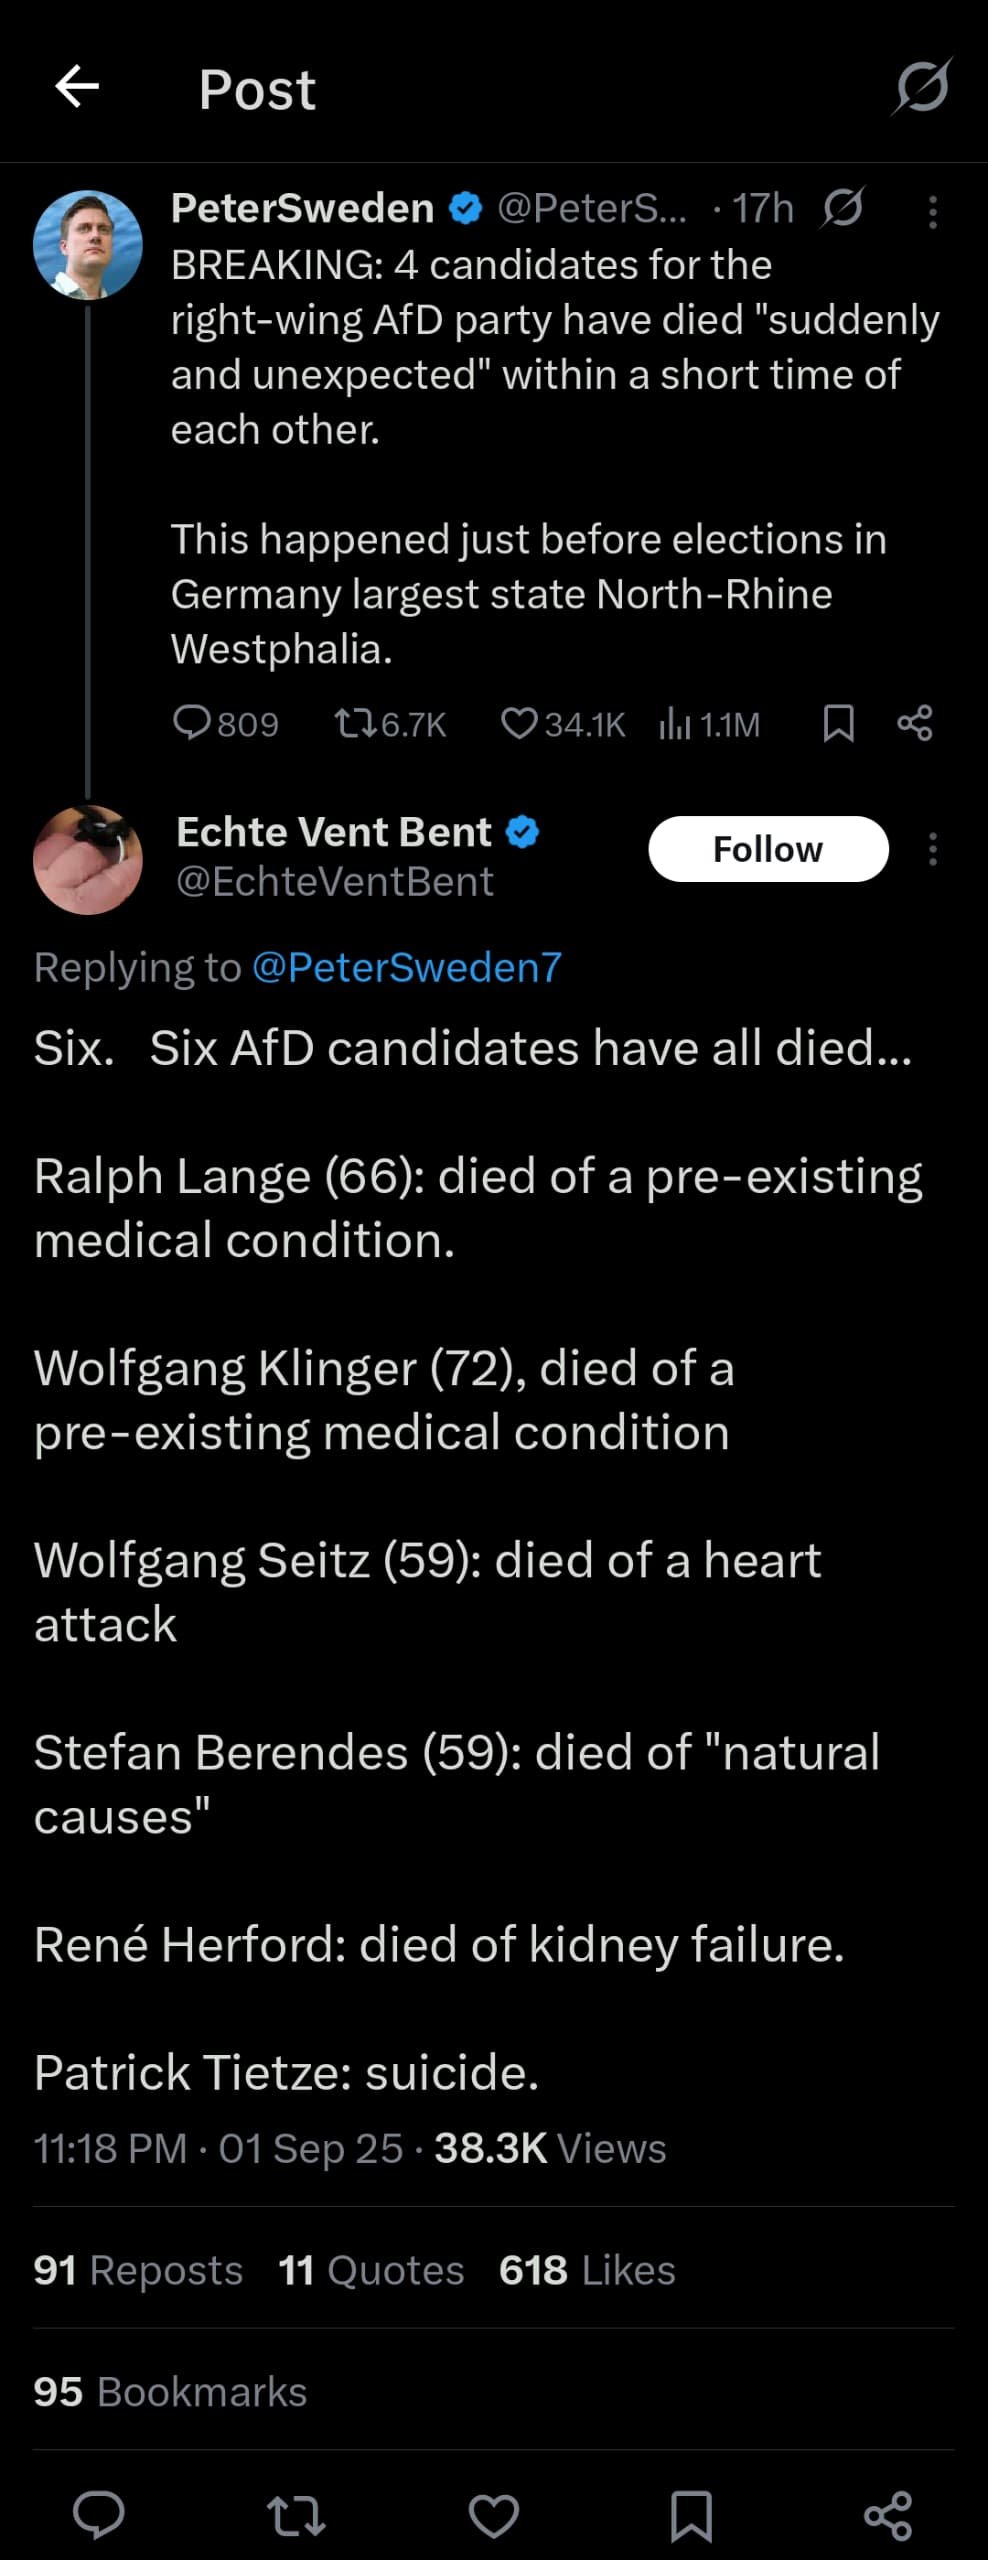
Task: Like PeterSweden's post with 34.1K likes
Action: pos(518,722)
